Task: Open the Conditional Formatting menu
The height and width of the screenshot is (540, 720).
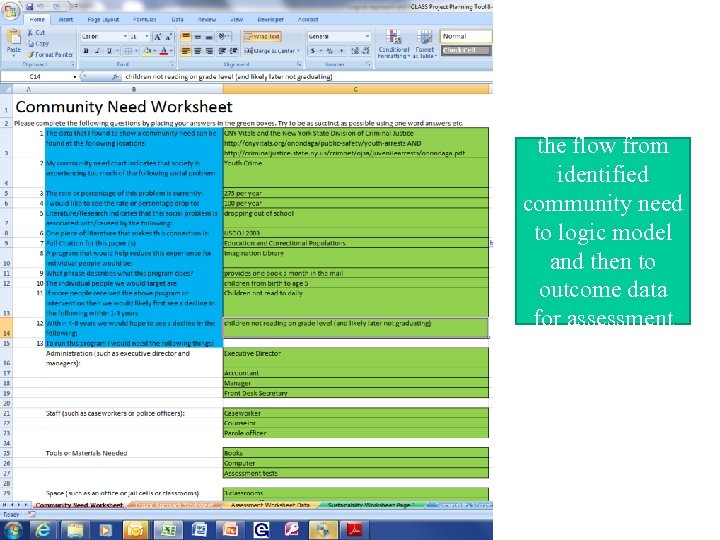Action: (x=394, y=44)
